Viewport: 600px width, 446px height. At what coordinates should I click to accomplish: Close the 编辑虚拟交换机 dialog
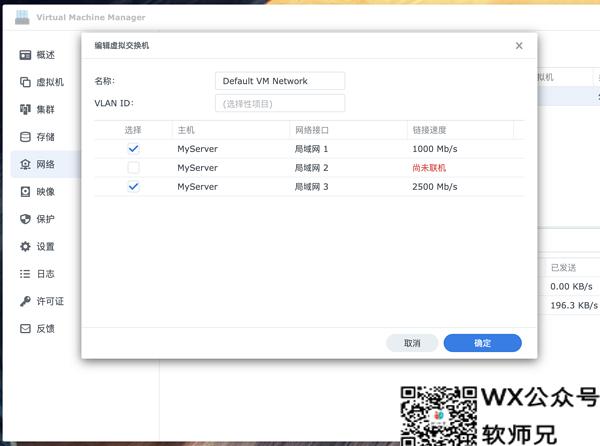(x=519, y=46)
